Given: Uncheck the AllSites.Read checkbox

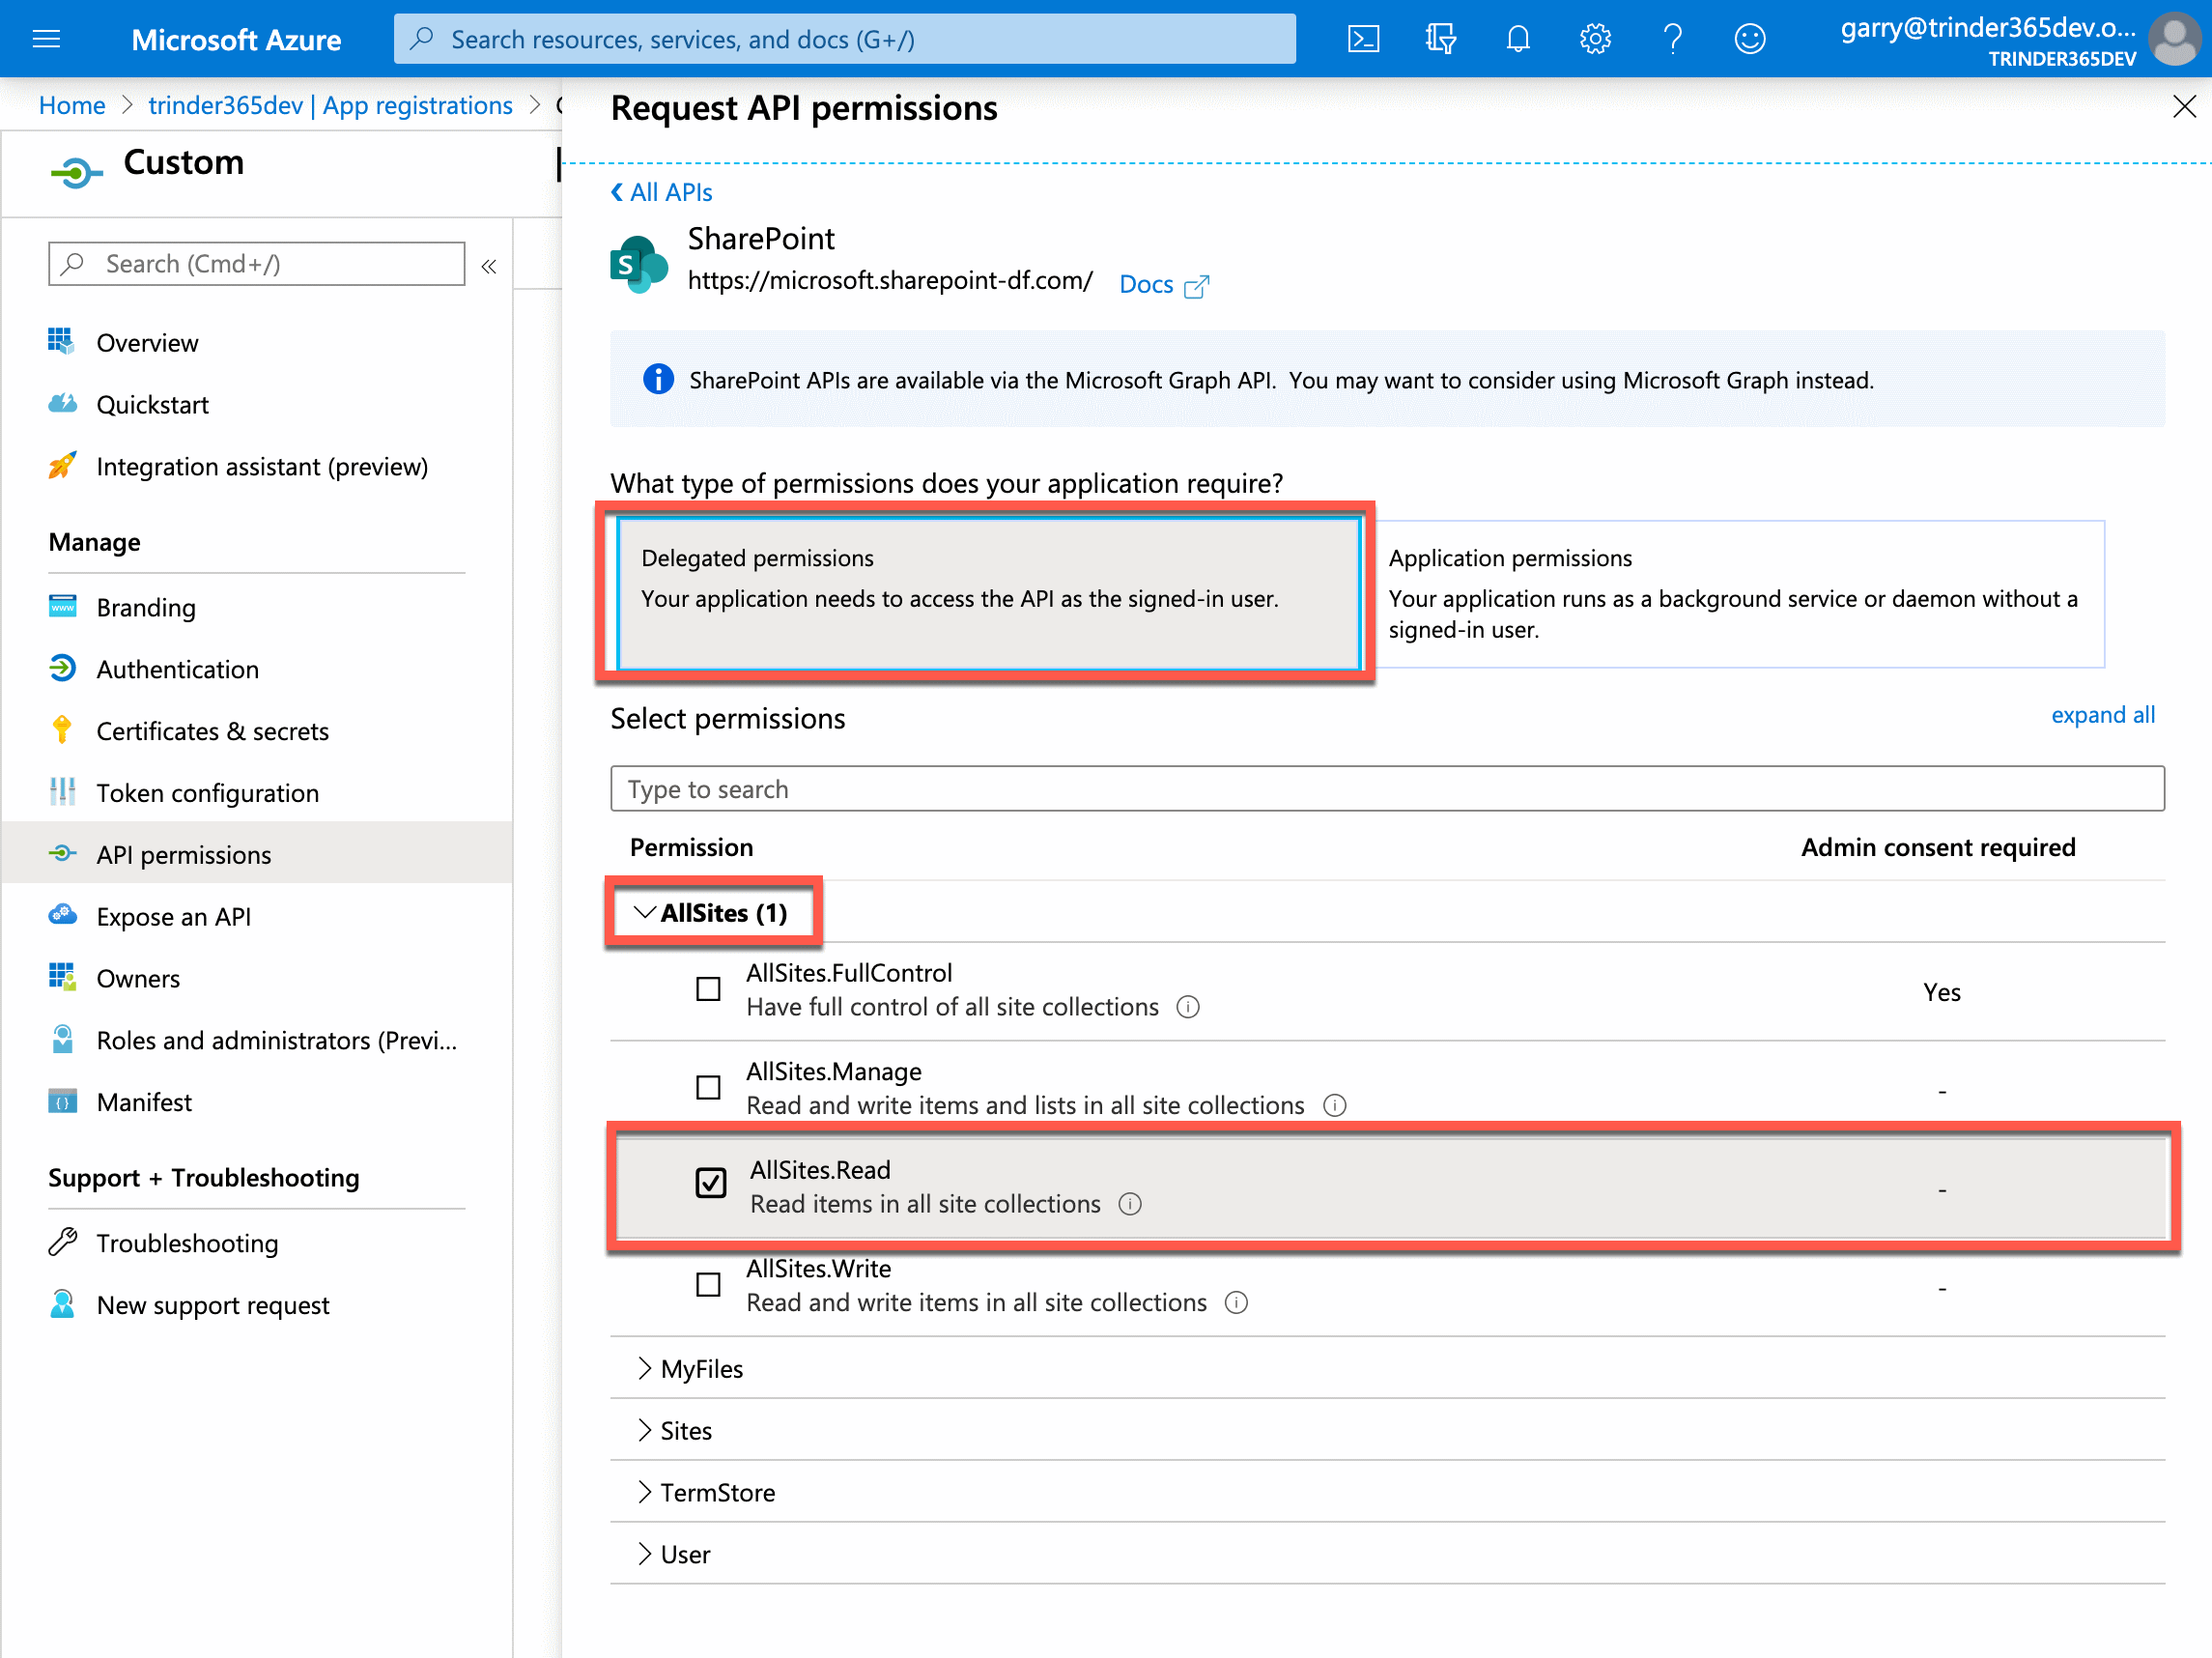Looking at the screenshot, I should pyautogui.click(x=711, y=1183).
